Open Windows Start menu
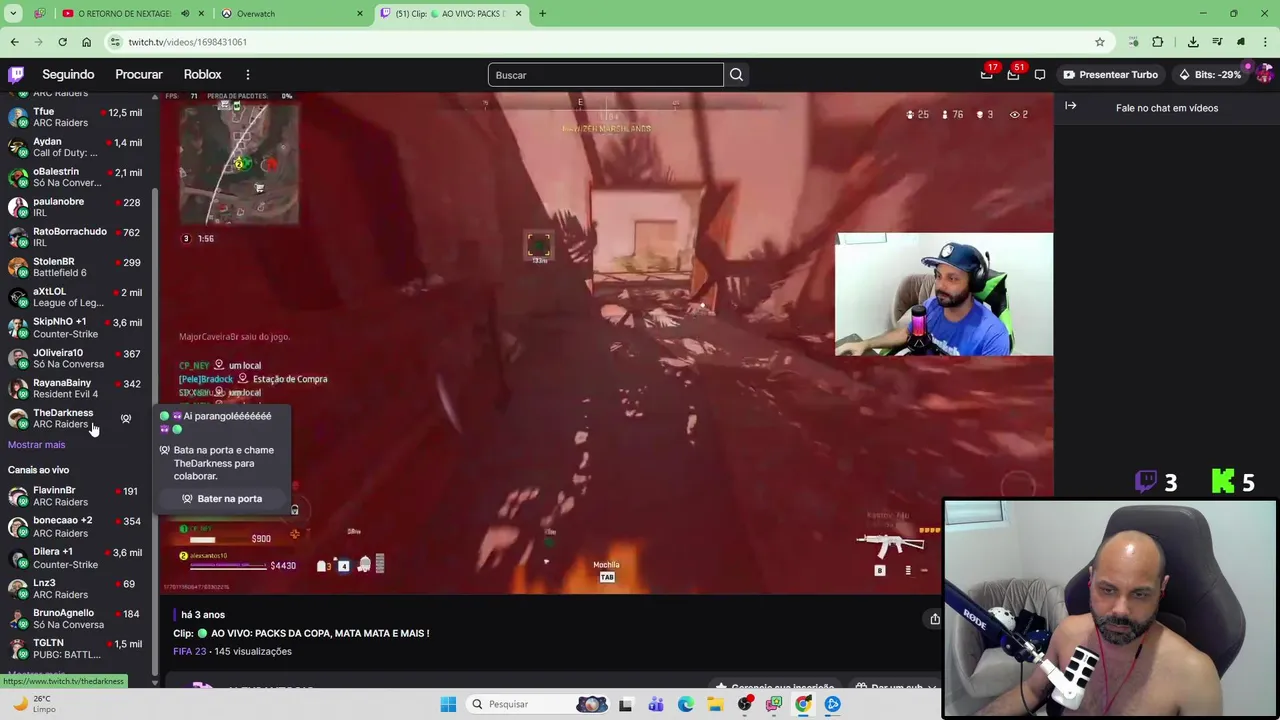This screenshot has height=720, width=1280. 448,704
